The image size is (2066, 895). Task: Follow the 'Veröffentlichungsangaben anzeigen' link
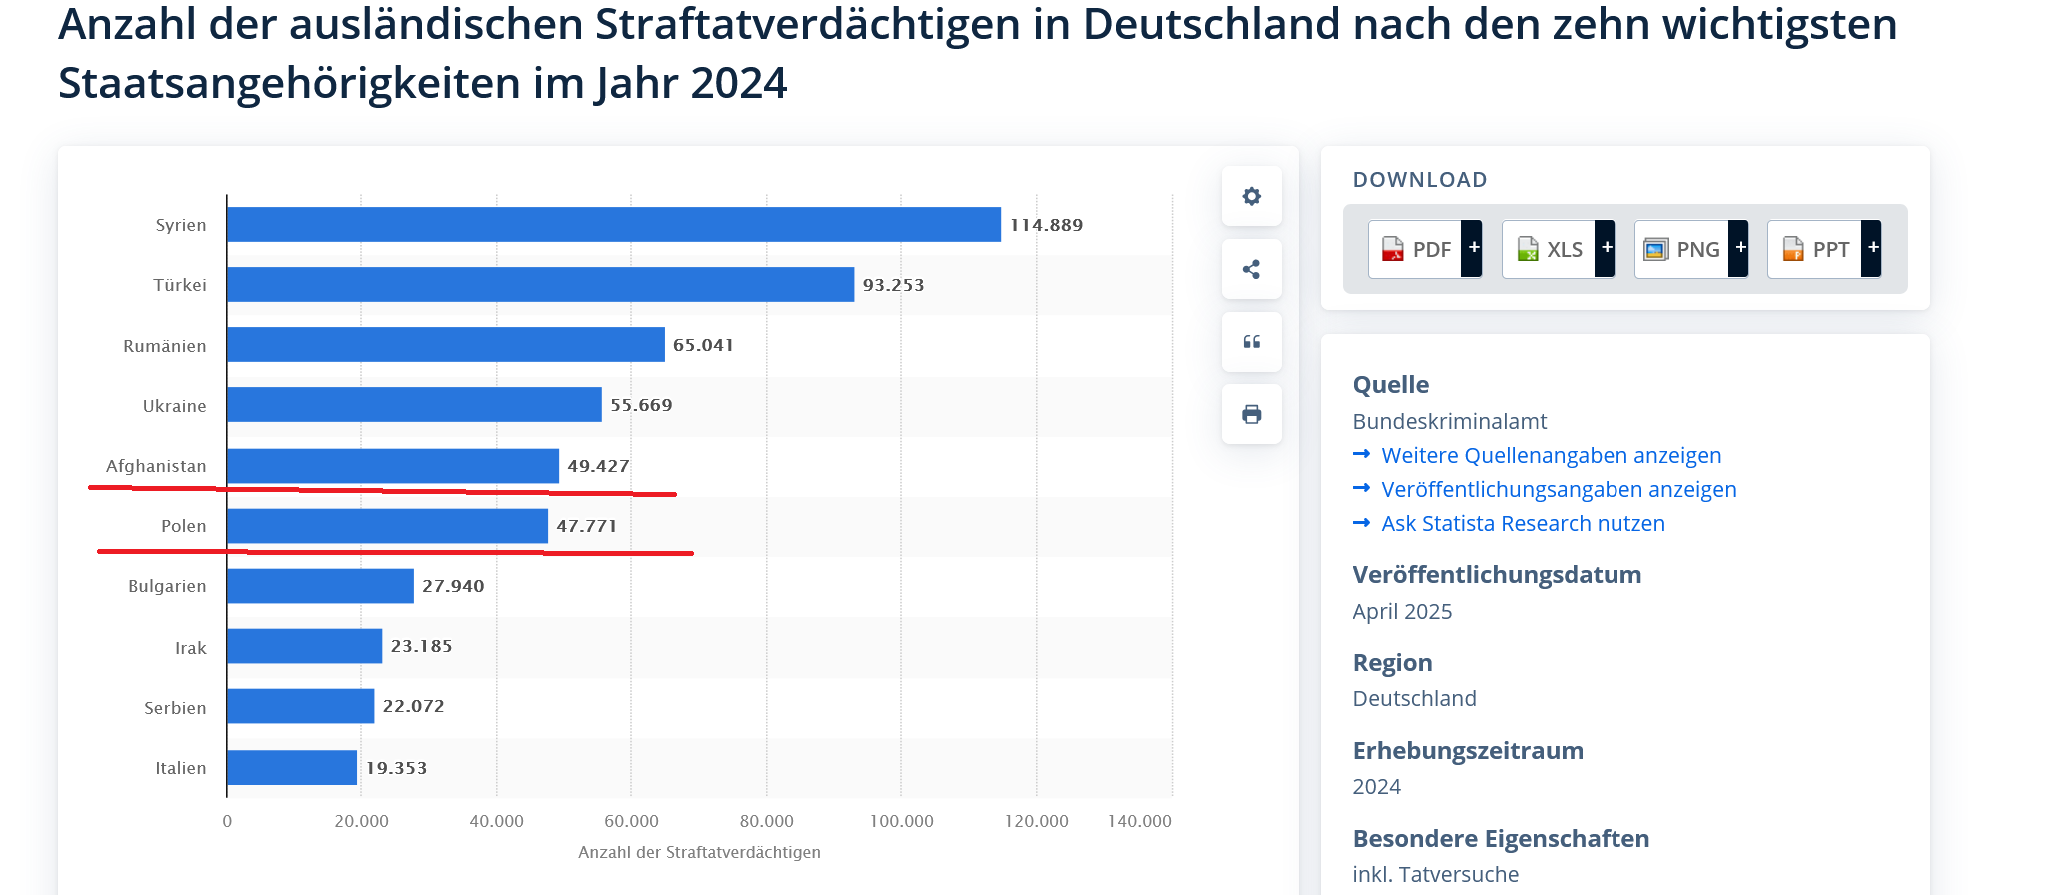pyautogui.click(x=1559, y=490)
